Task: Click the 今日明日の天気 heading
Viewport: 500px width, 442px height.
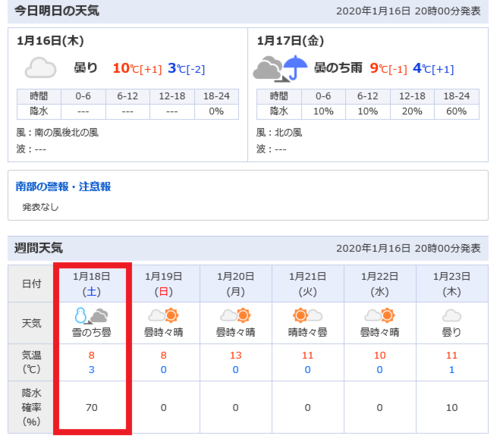Action: tap(57, 11)
